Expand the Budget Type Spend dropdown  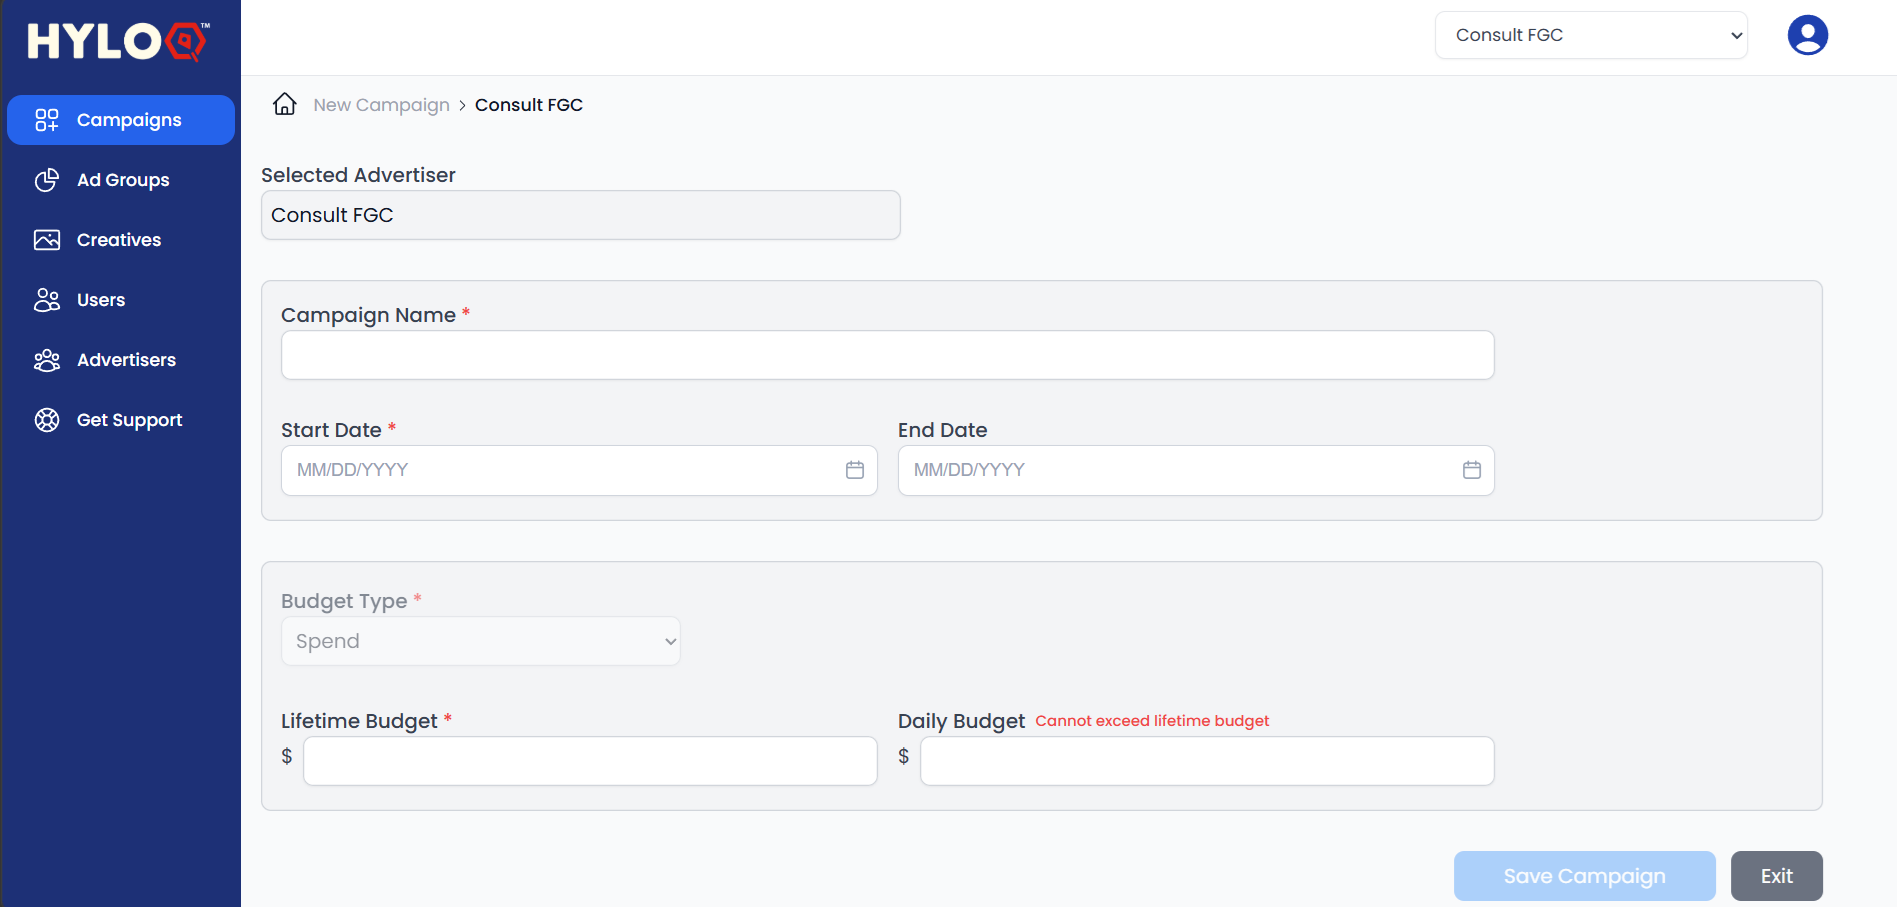pos(481,641)
